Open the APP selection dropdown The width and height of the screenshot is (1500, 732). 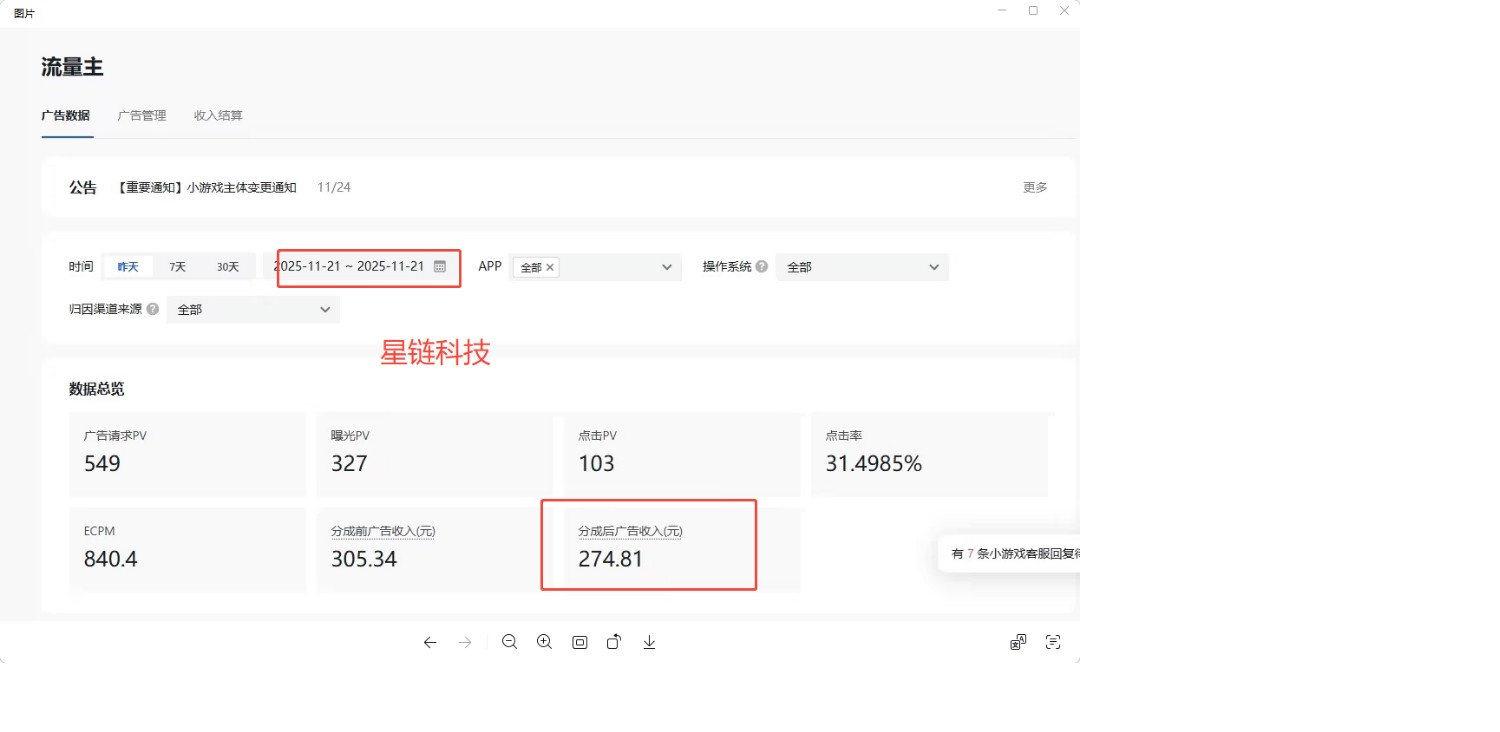(x=667, y=267)
